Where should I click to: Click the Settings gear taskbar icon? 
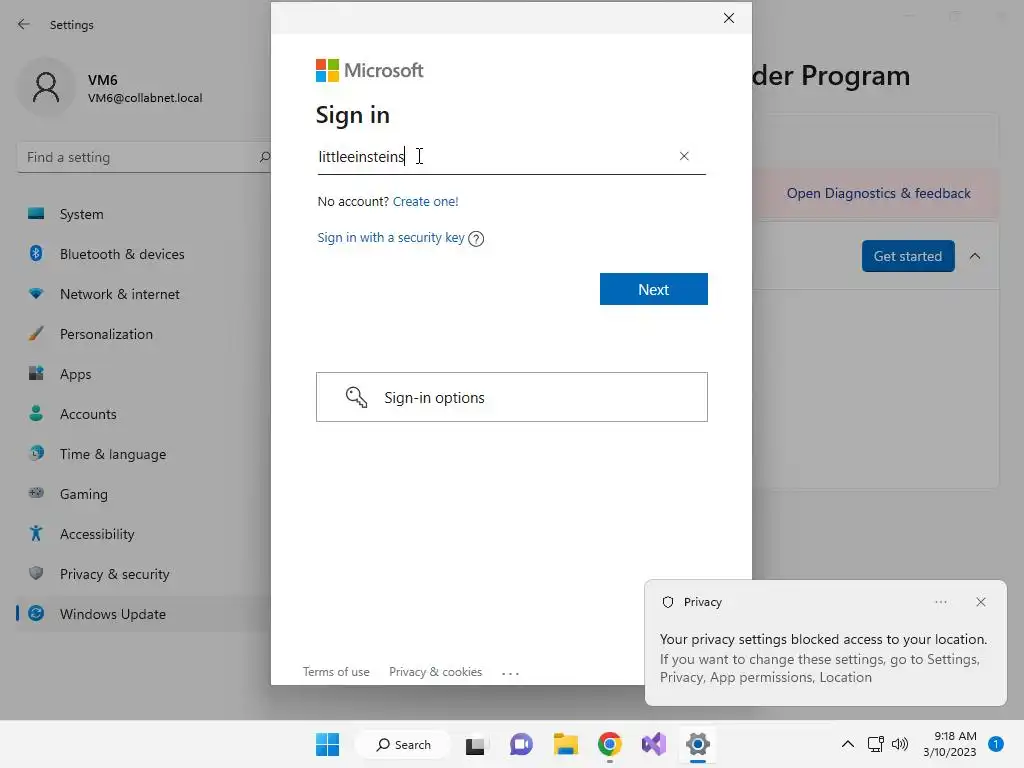click(x=697, y=744)
